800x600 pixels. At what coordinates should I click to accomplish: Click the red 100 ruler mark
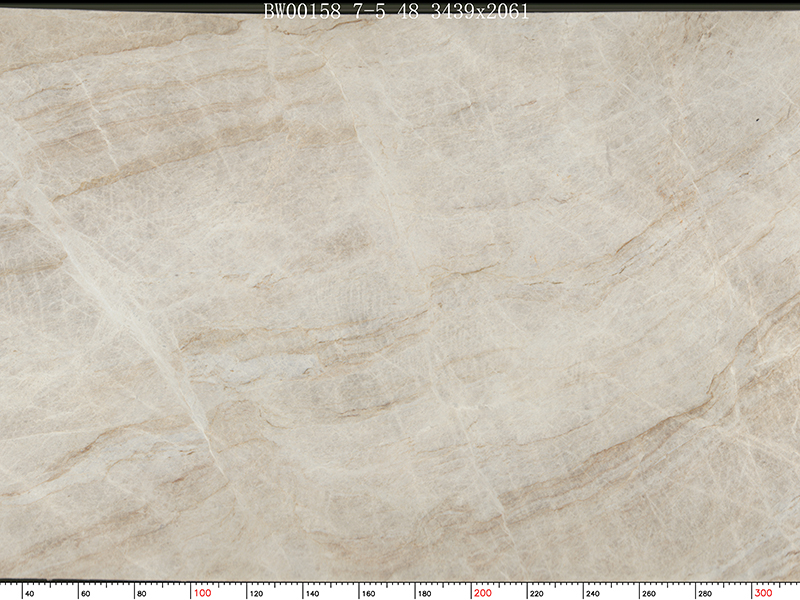(203, 593)
